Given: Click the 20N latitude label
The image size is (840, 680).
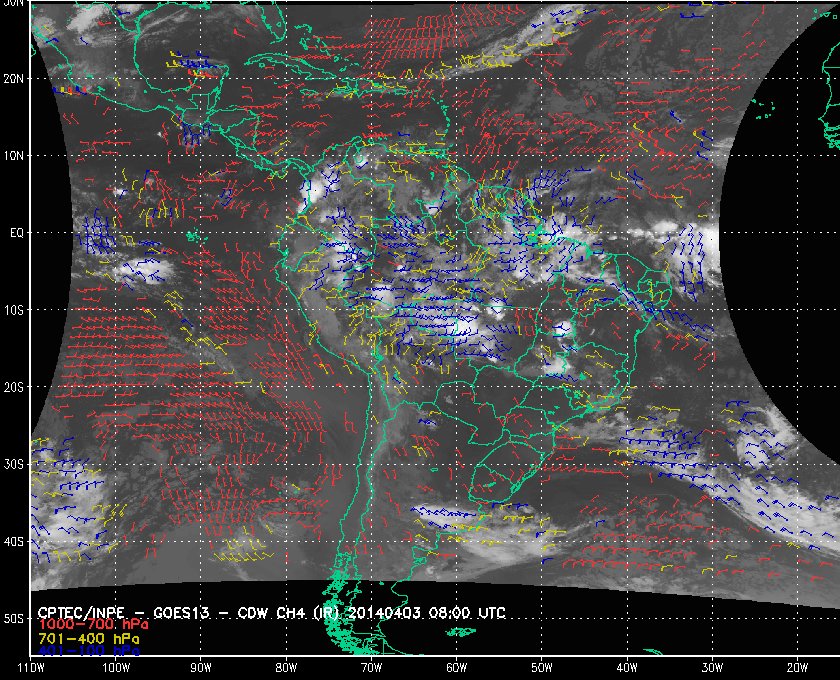Looking at the screenshot, I should point(13,79).
